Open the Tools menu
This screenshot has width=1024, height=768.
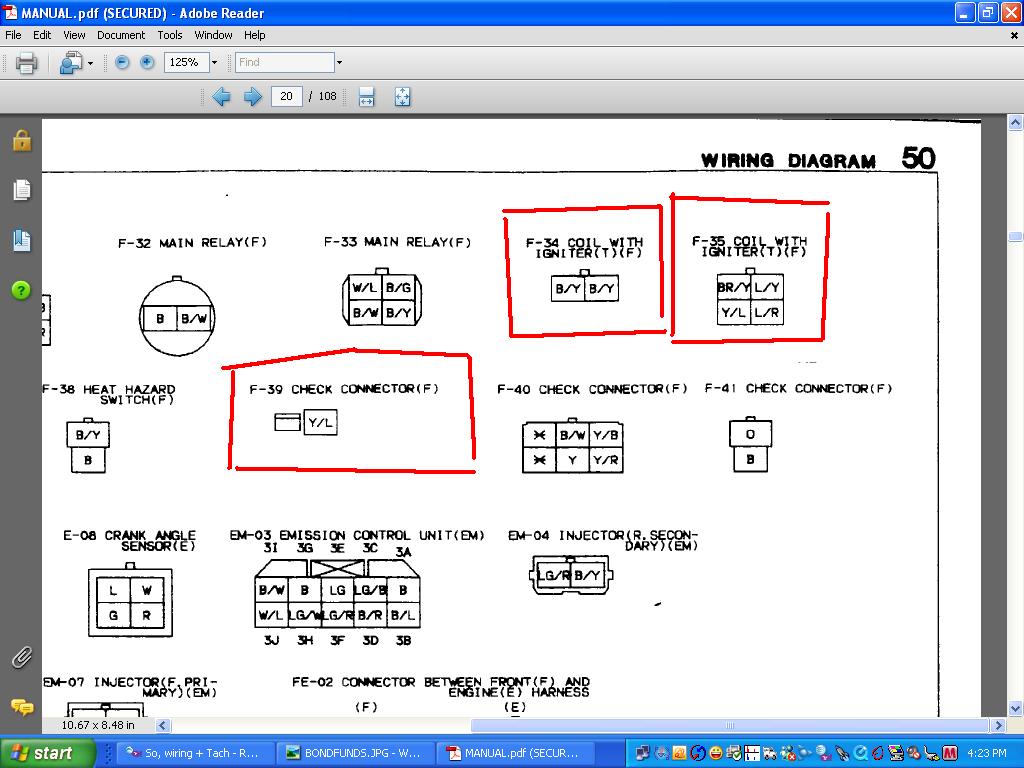pyautogui.click(x=170, y=35)
